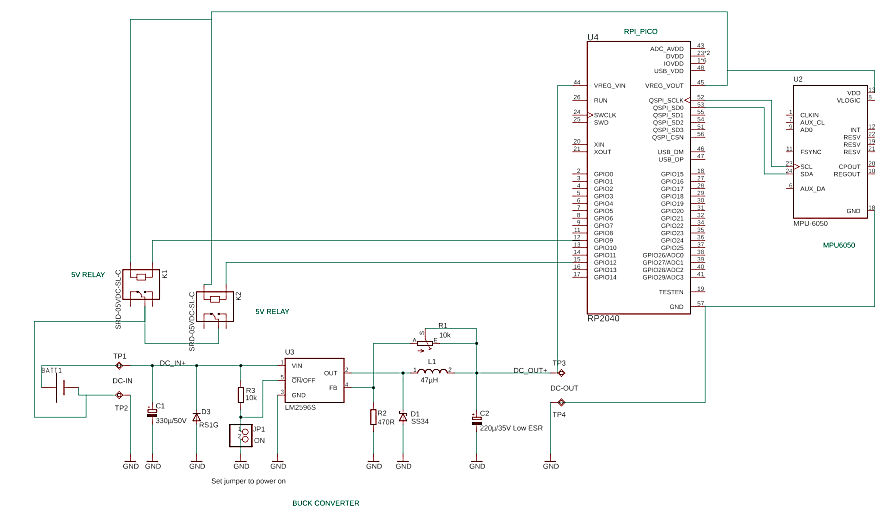Select the U3 LM2596S regulator block
The width and height of the screenshot is (885, 508).
(x=314, y=380)
